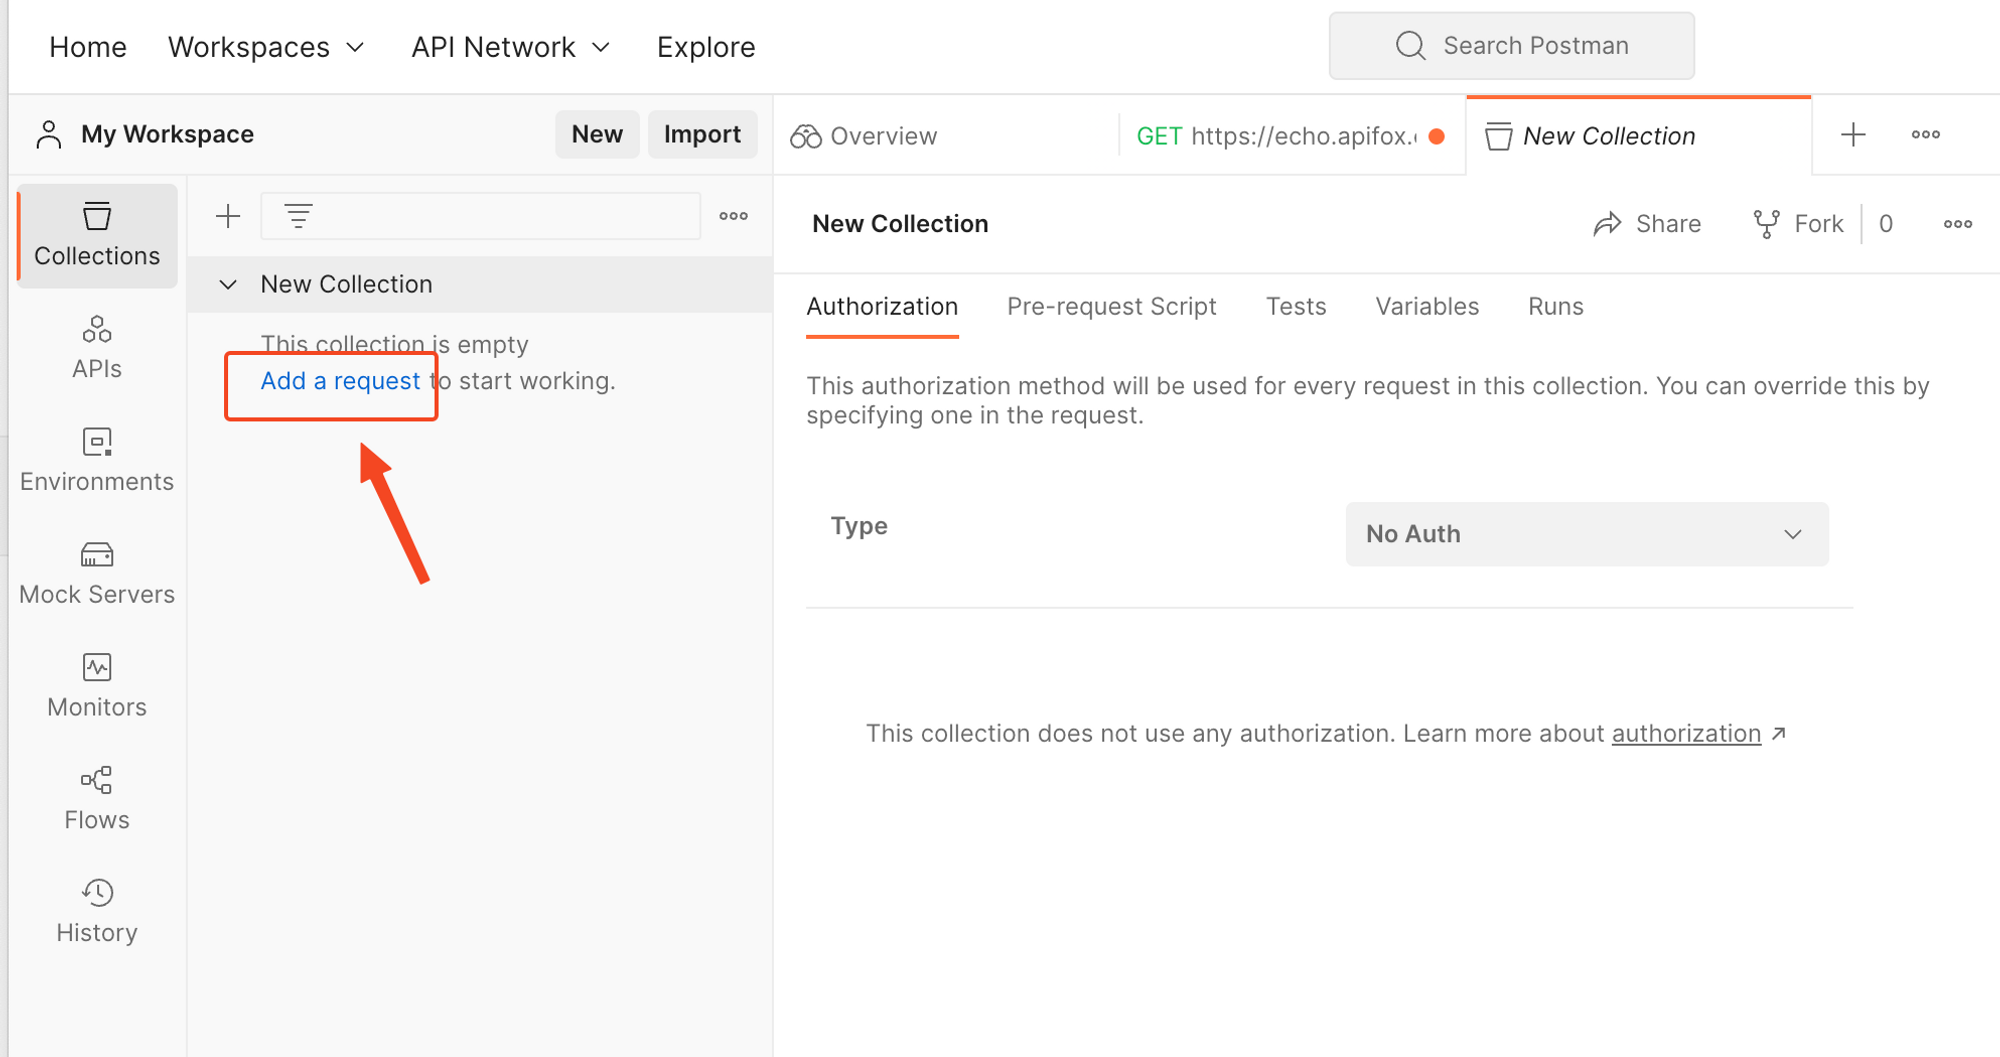Click the My Workspace user icon
The width and height of the screenshot is (2000, 1057).
pos(49,134)
